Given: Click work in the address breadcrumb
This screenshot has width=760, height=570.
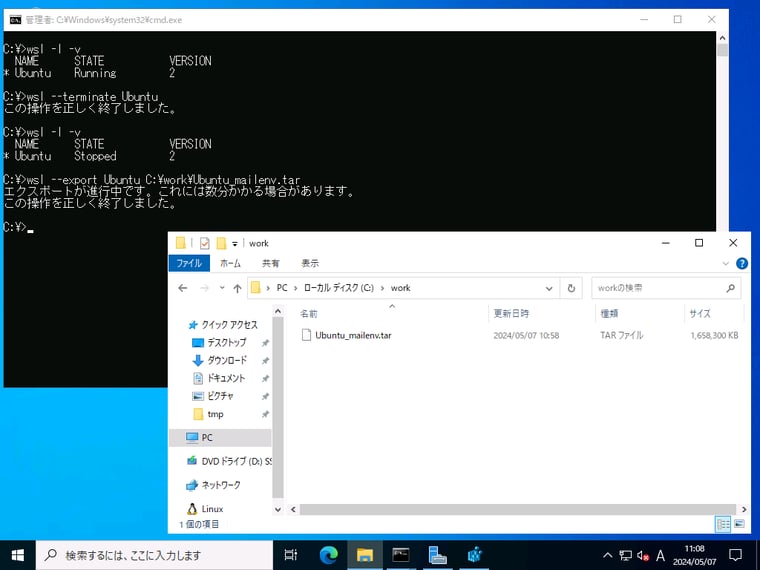Looking at the screenshot, I should click(400, 288).
